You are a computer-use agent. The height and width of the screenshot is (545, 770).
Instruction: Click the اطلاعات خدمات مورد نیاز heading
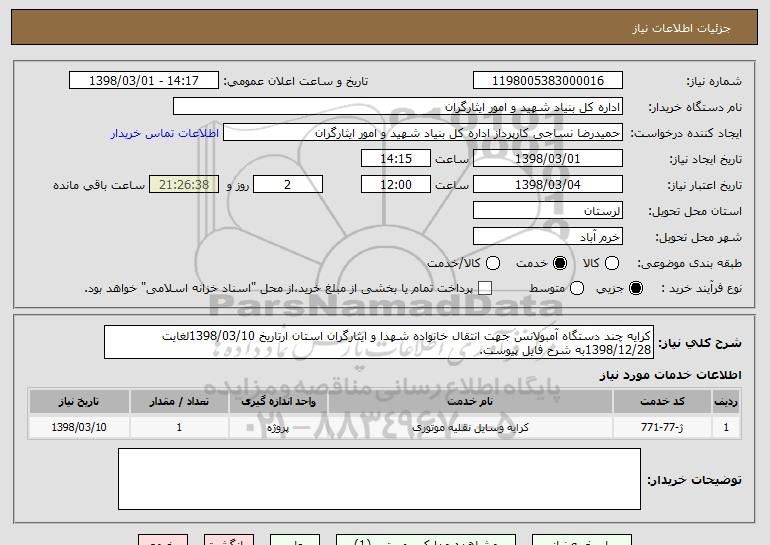(670, 375)
